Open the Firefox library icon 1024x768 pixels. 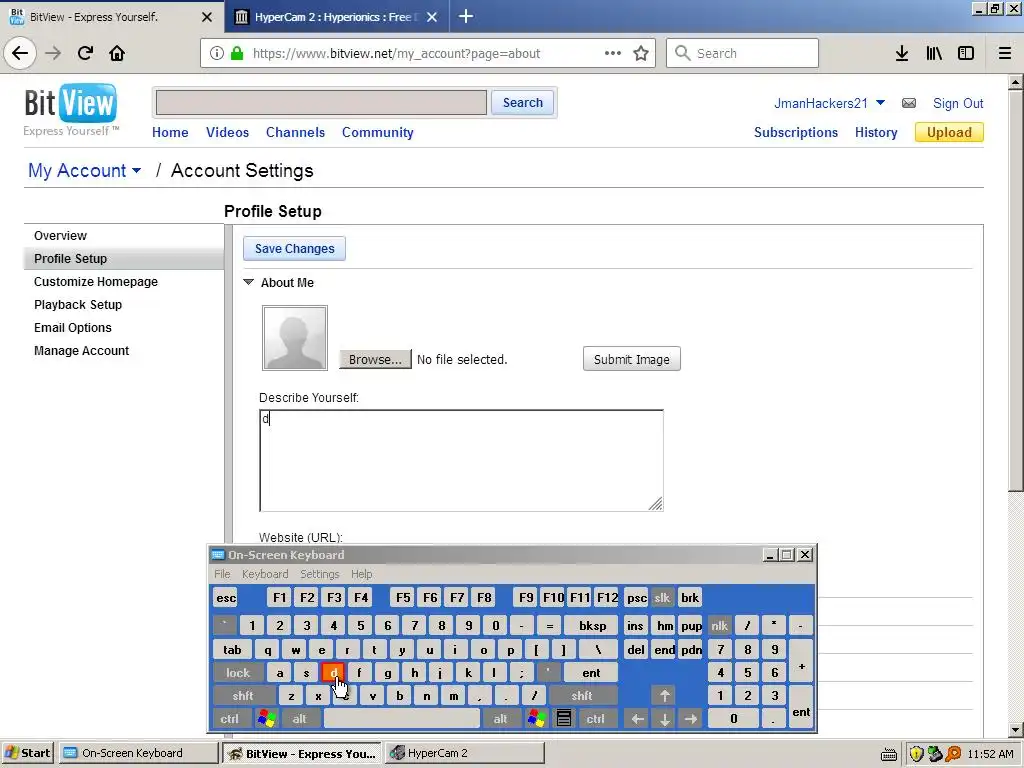[x=934, y=53]
